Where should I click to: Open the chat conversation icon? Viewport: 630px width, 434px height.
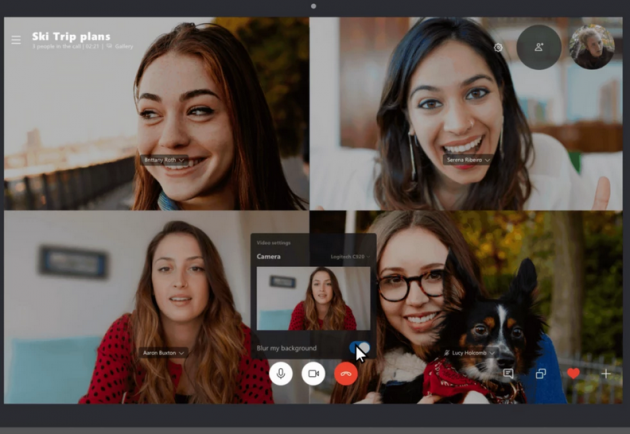[x=508, y=374]
